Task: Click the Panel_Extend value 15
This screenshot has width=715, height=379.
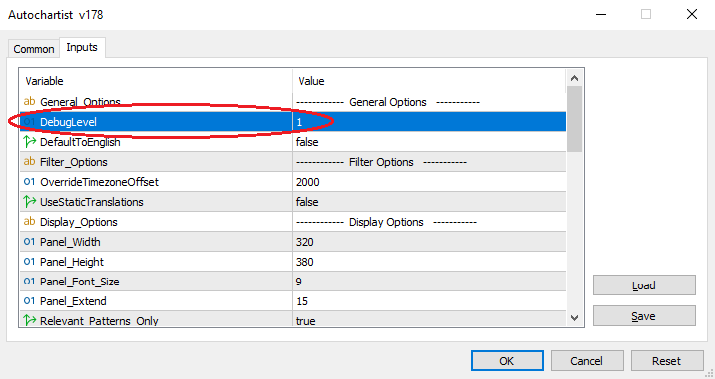Action: 302,301
